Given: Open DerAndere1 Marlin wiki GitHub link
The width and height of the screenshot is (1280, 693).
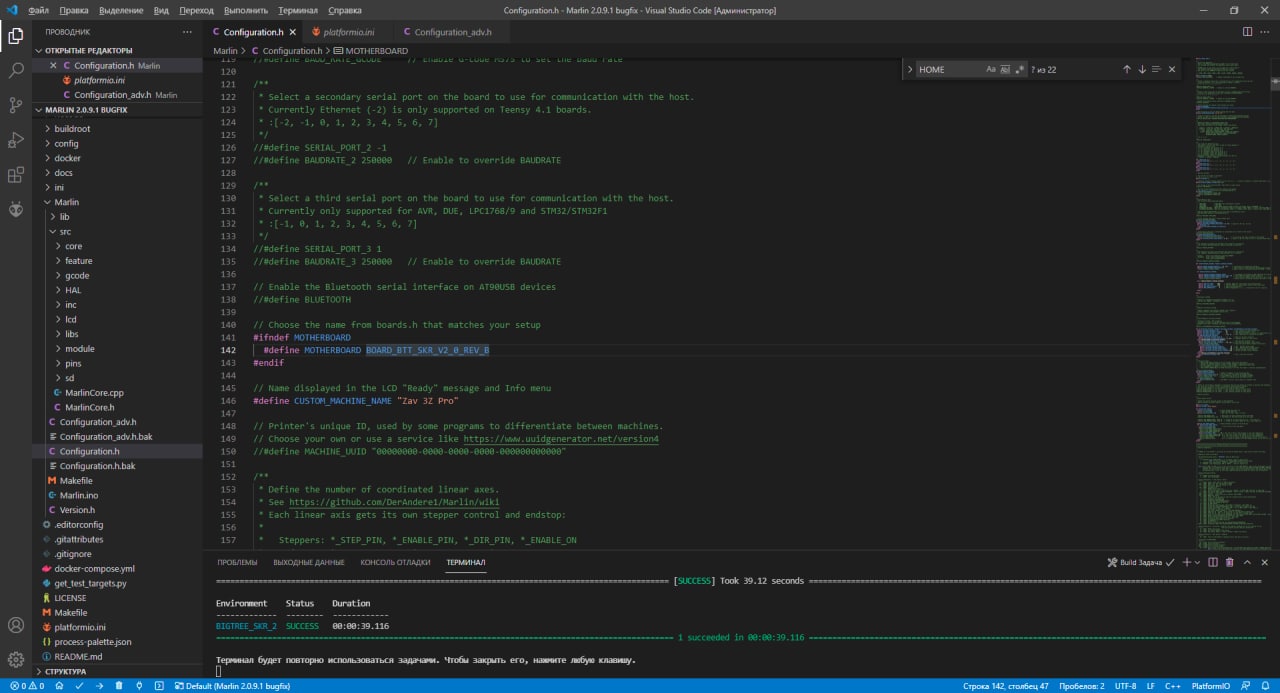Looking at the screenshot, I should coord(394,502).
